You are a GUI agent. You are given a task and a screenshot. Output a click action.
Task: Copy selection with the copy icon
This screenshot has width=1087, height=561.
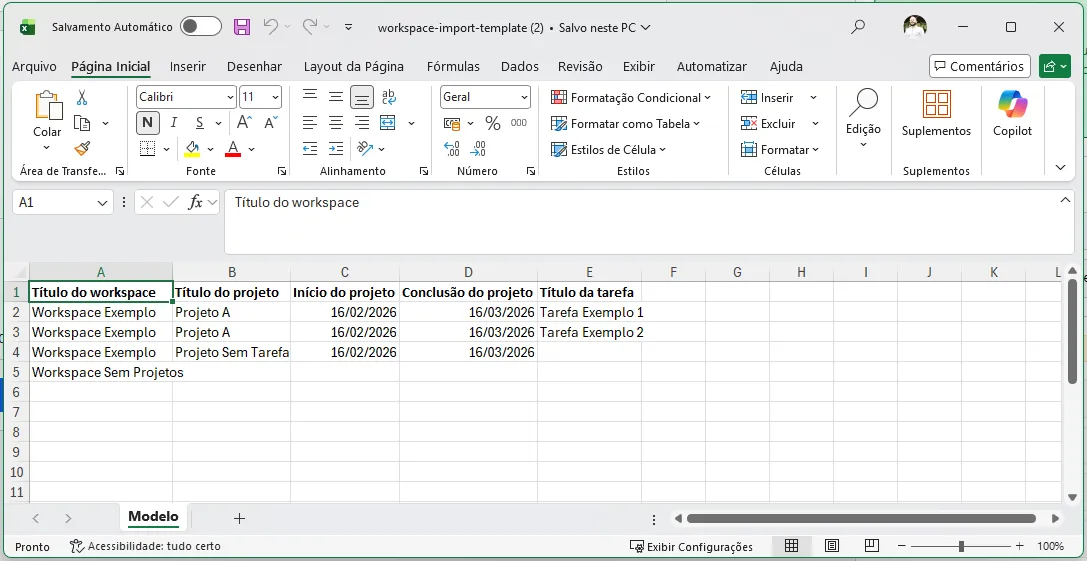82,123
